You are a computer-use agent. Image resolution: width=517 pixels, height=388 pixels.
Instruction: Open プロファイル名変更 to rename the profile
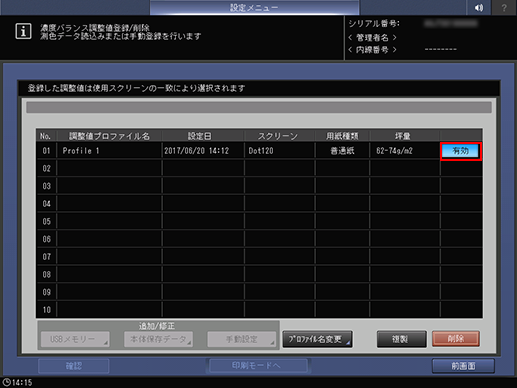[x=317, y=339]
